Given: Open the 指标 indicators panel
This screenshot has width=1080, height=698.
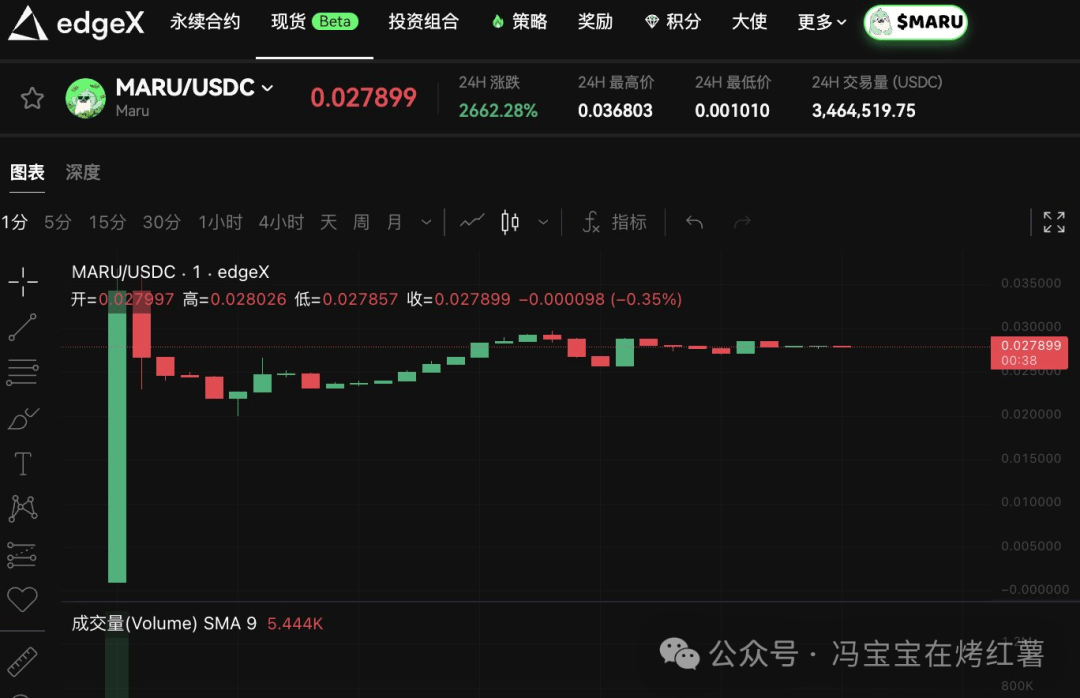Looking at the screenshot, I should (x=615, y=222).
